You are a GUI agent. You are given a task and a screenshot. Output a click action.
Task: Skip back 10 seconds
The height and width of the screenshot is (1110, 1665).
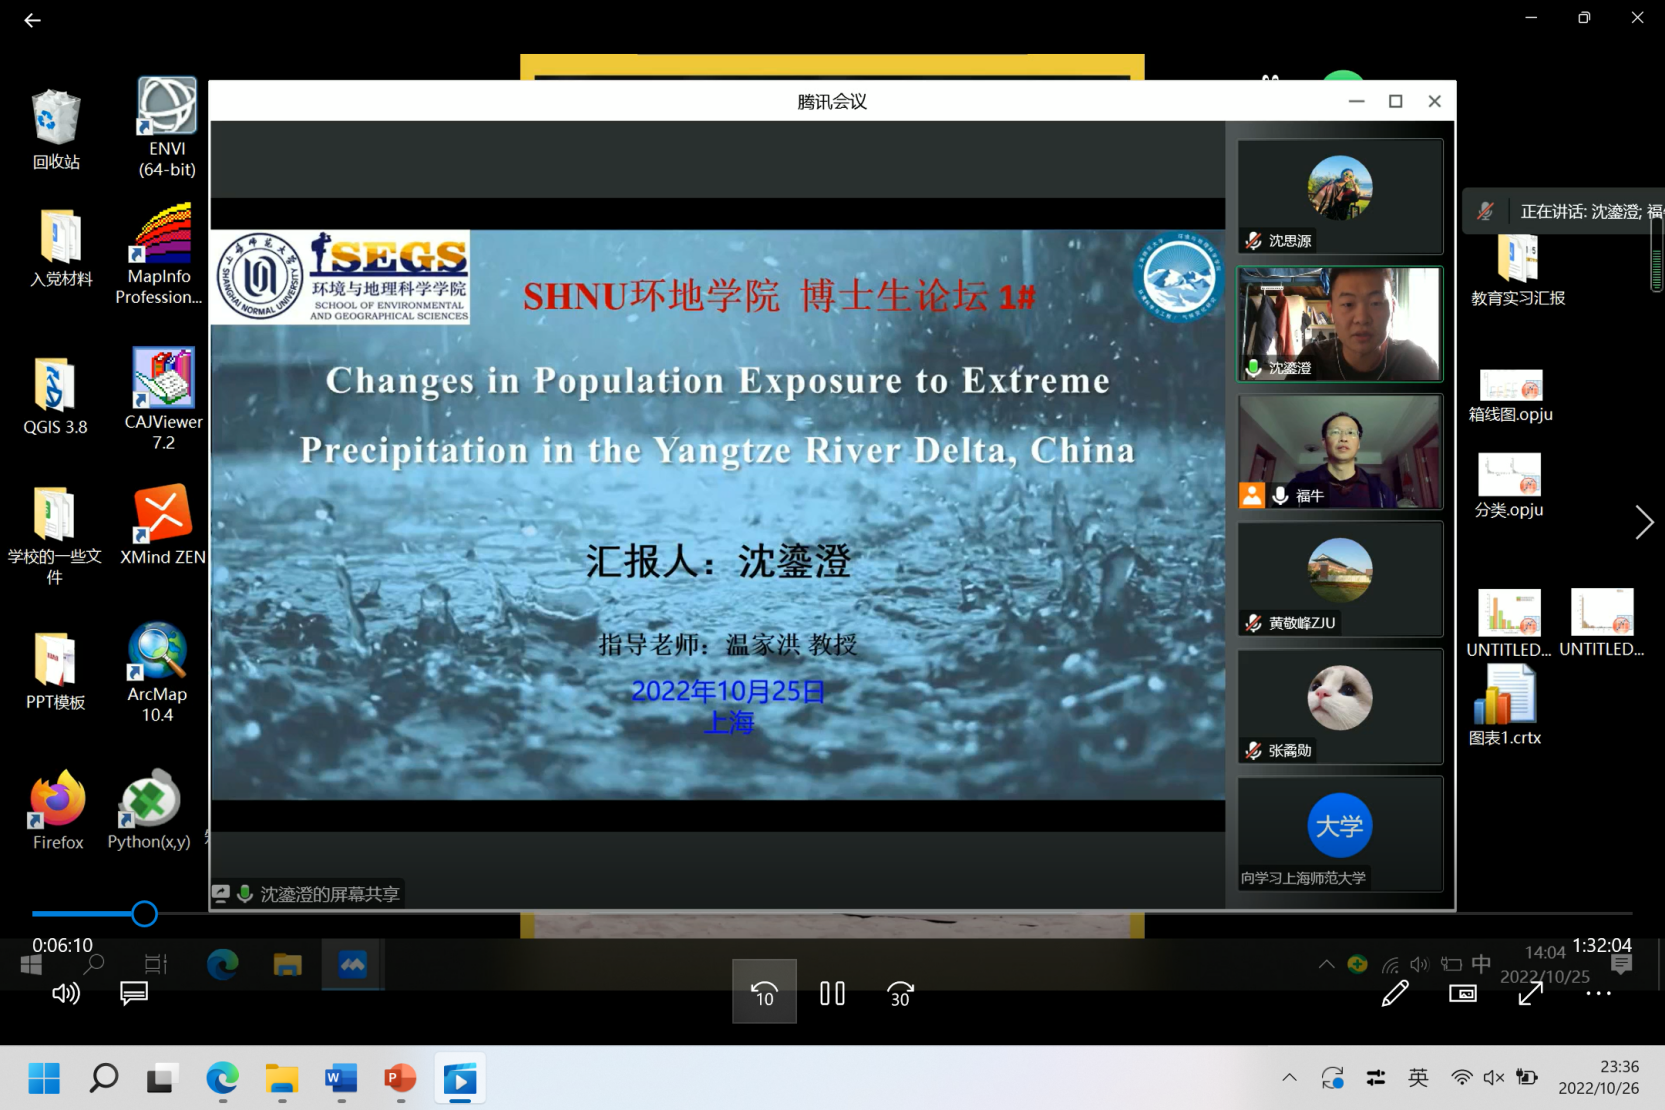click(764, 992)
